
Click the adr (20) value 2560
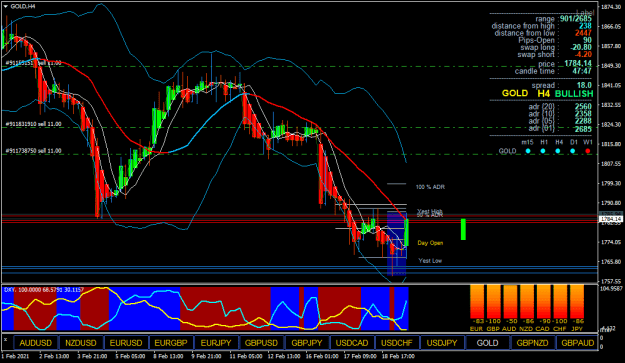point(583,106)
